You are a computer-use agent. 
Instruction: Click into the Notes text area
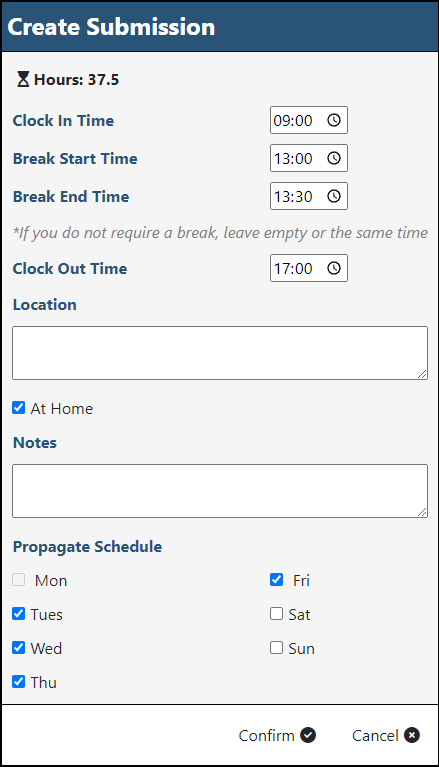220,491
